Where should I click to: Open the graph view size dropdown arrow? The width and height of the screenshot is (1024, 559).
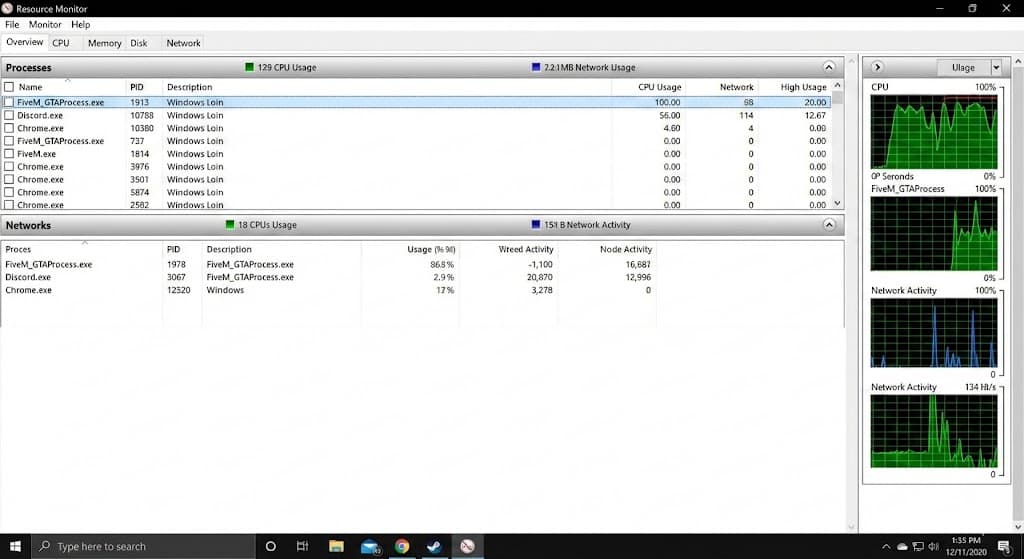click(997, 67)
